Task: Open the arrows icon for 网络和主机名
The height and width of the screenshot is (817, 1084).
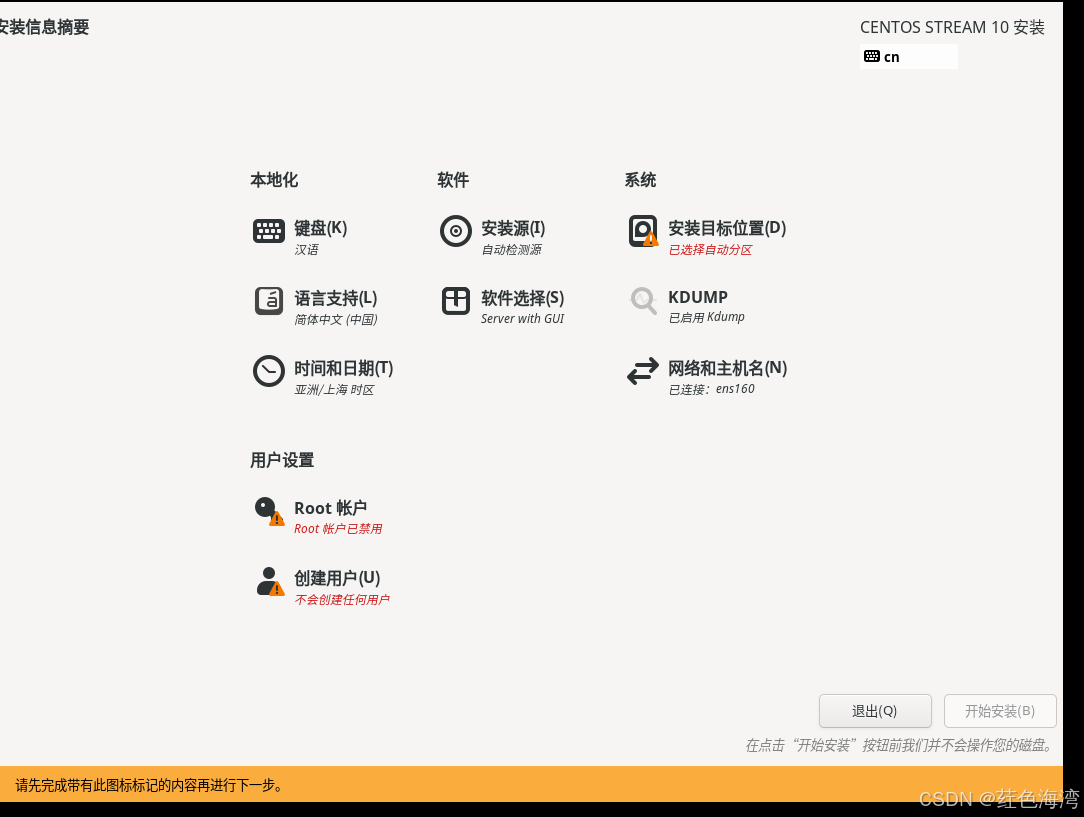Action: [643, 371]
